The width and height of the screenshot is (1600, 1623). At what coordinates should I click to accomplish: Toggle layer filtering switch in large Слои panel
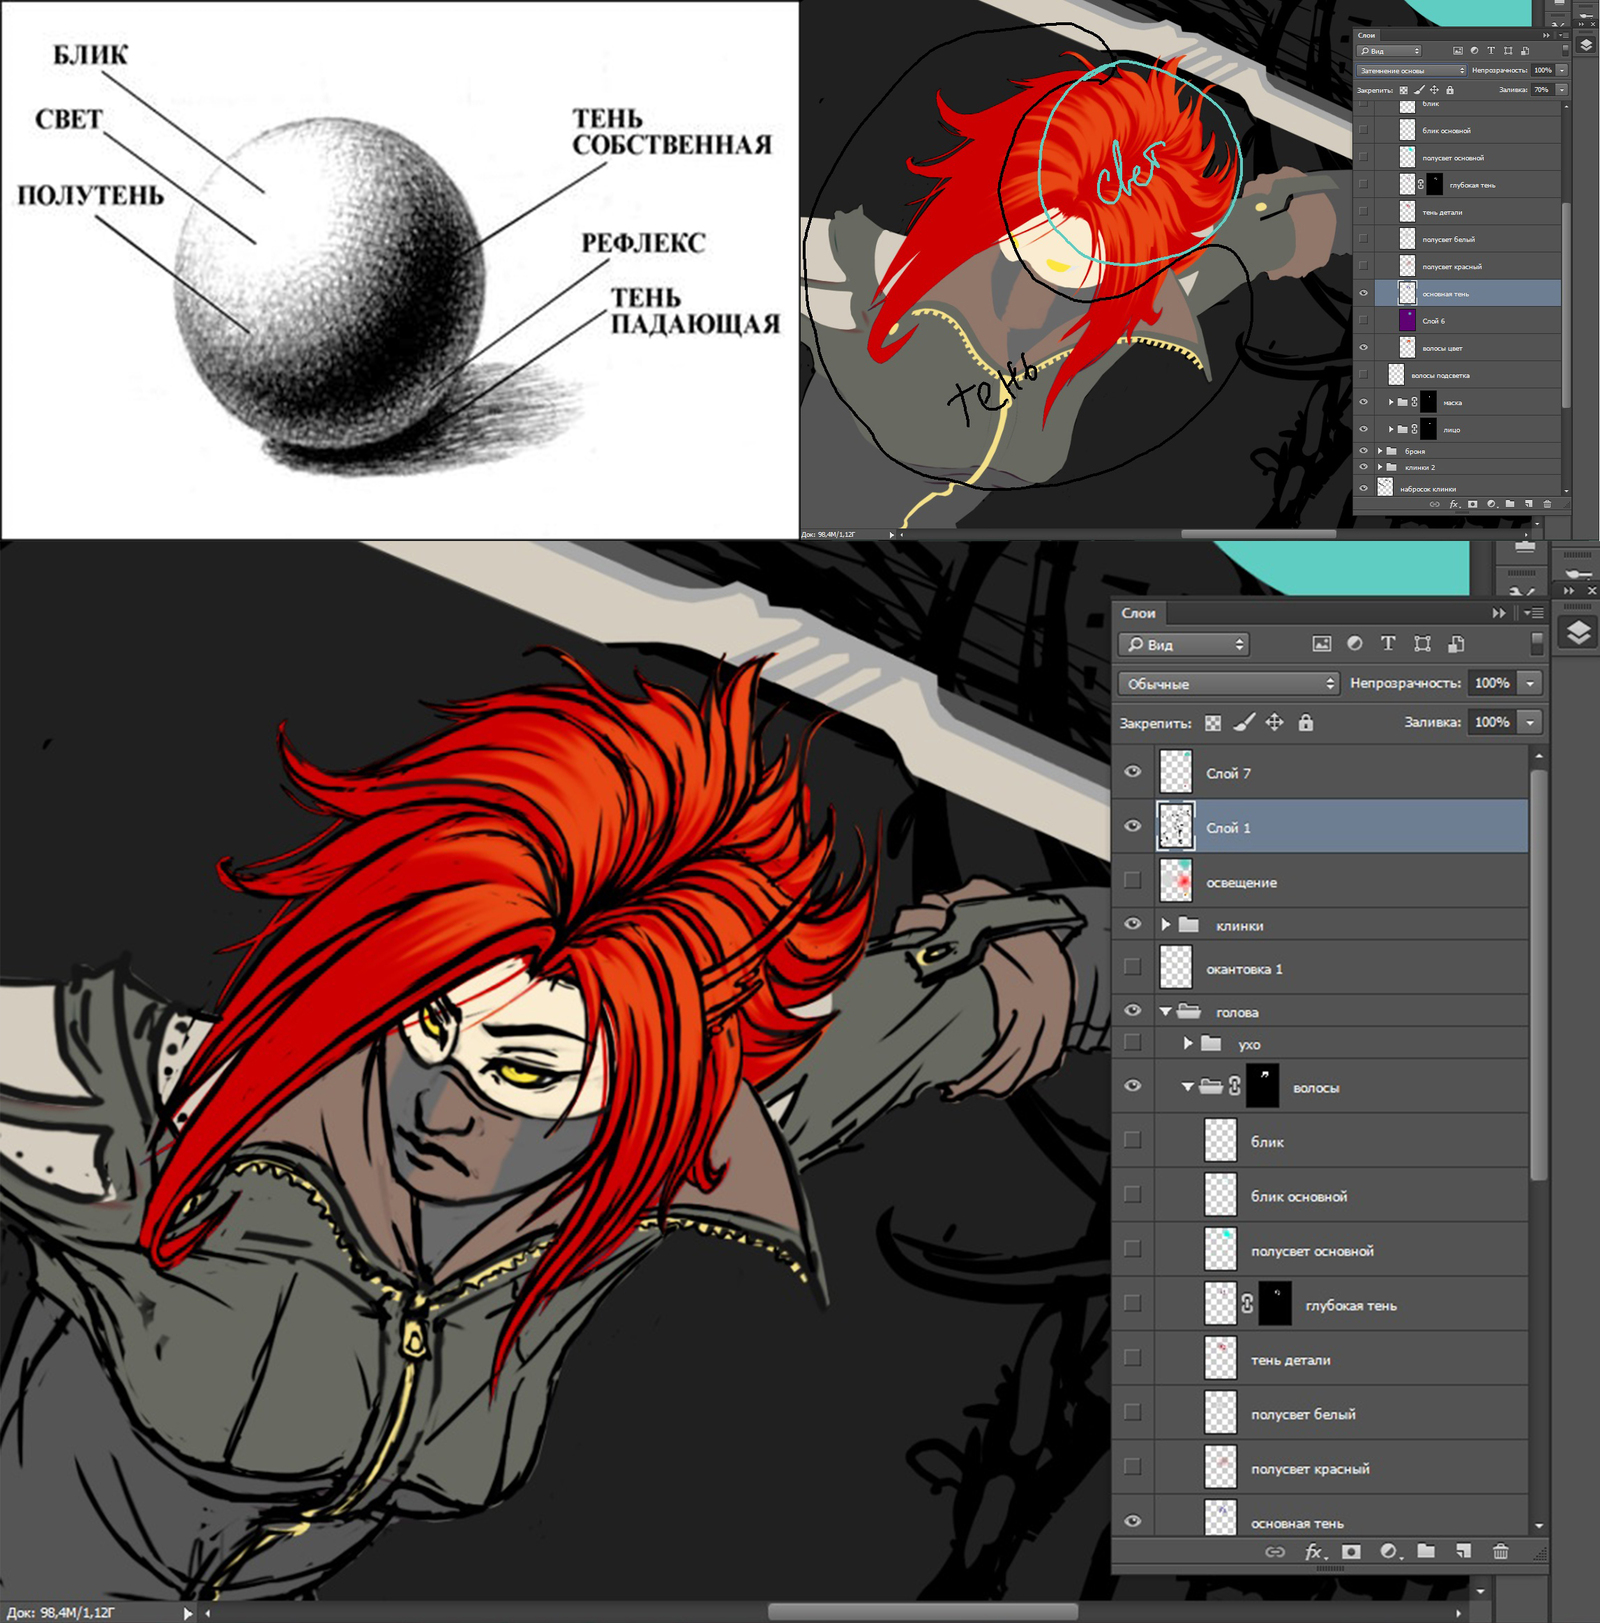pyautogui.click(x=1537, y=644)
